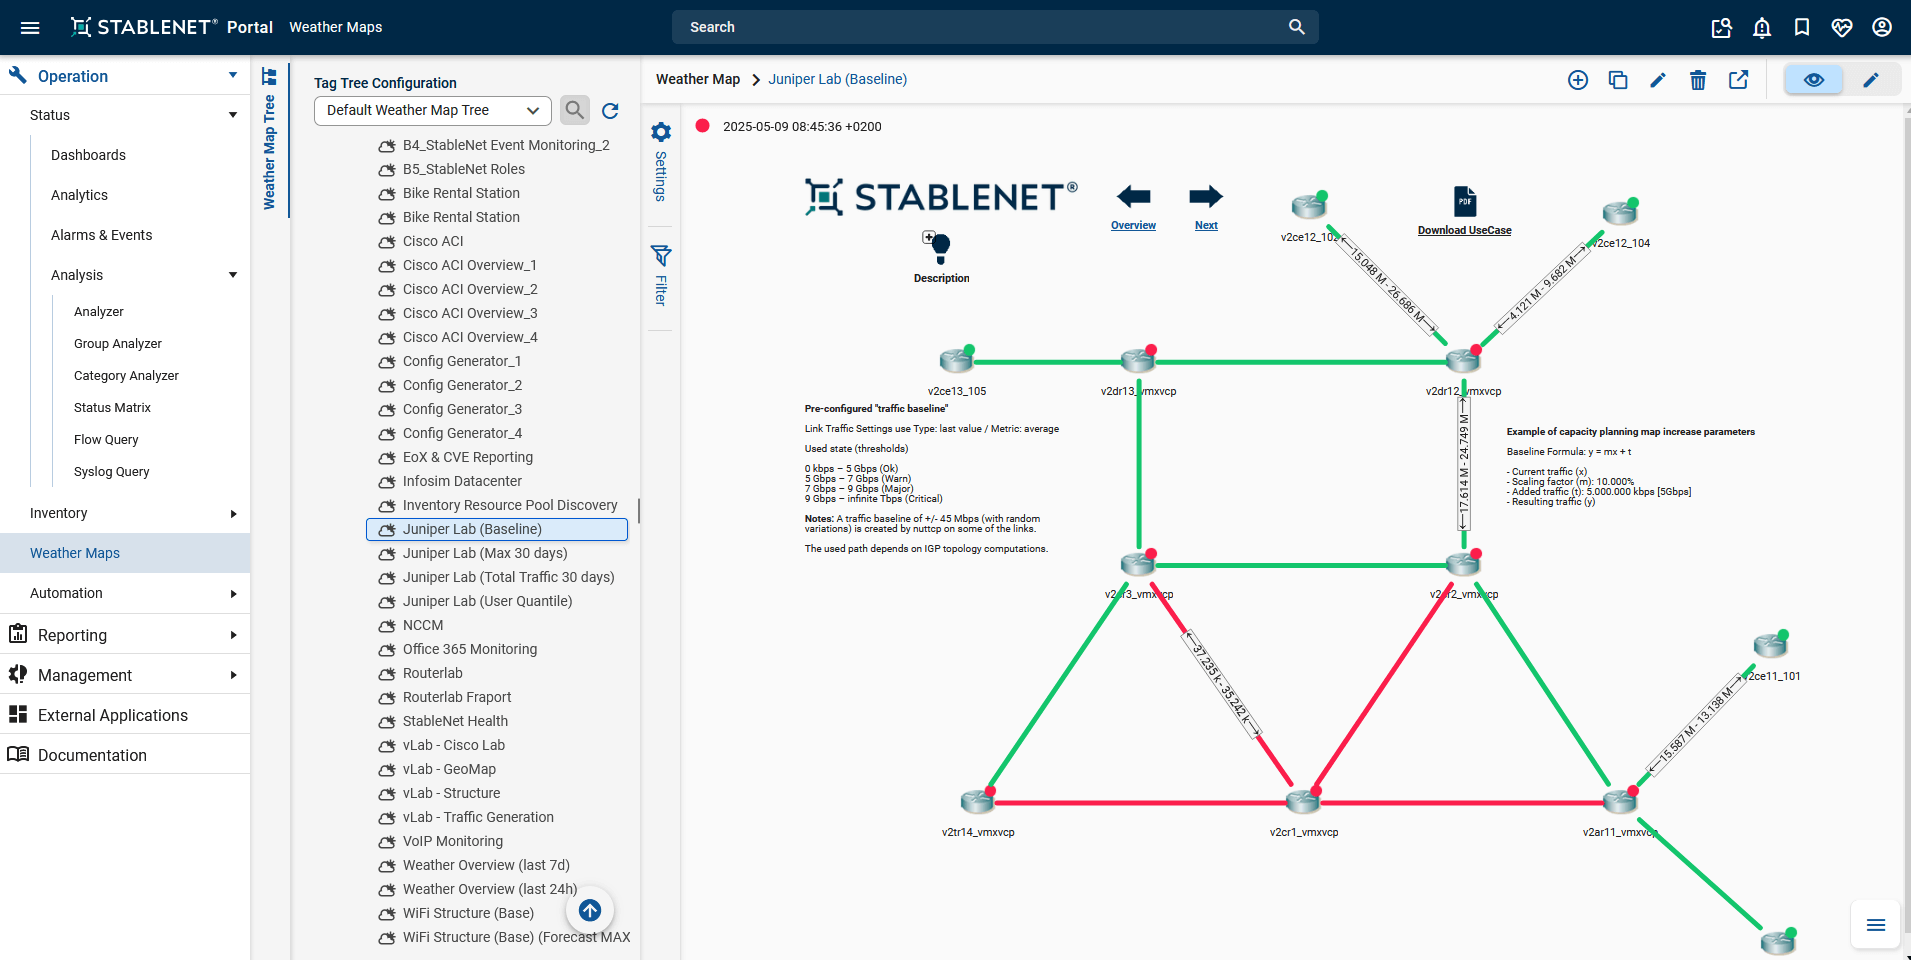The width and height of the screenshot is (1911, 960).
Task: Open Flow Query in sidebar
Action: tap(106, 439)
